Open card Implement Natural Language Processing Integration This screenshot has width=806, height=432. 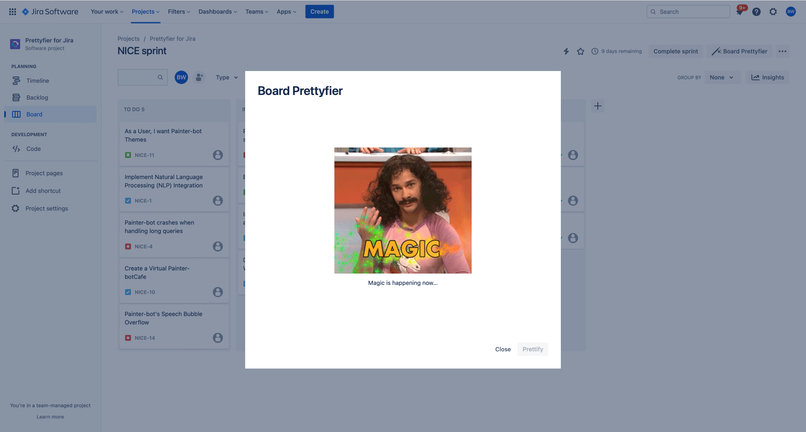point(174,190)
